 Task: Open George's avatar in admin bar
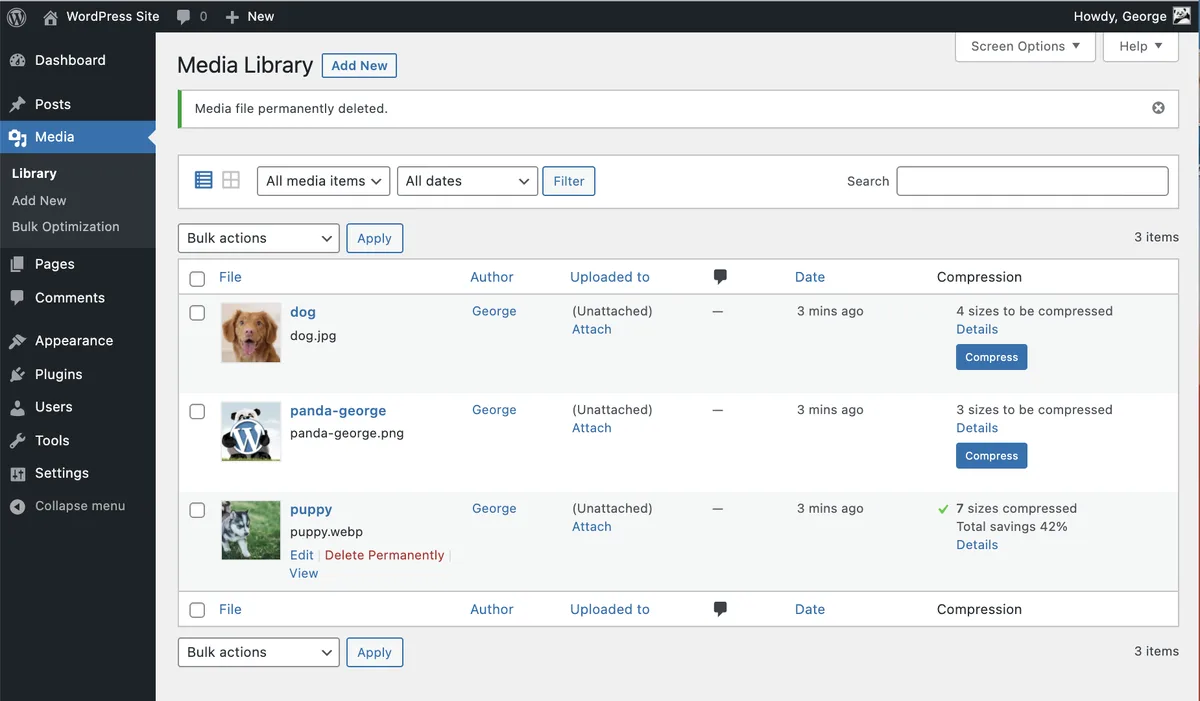[x=1181, y=16]
